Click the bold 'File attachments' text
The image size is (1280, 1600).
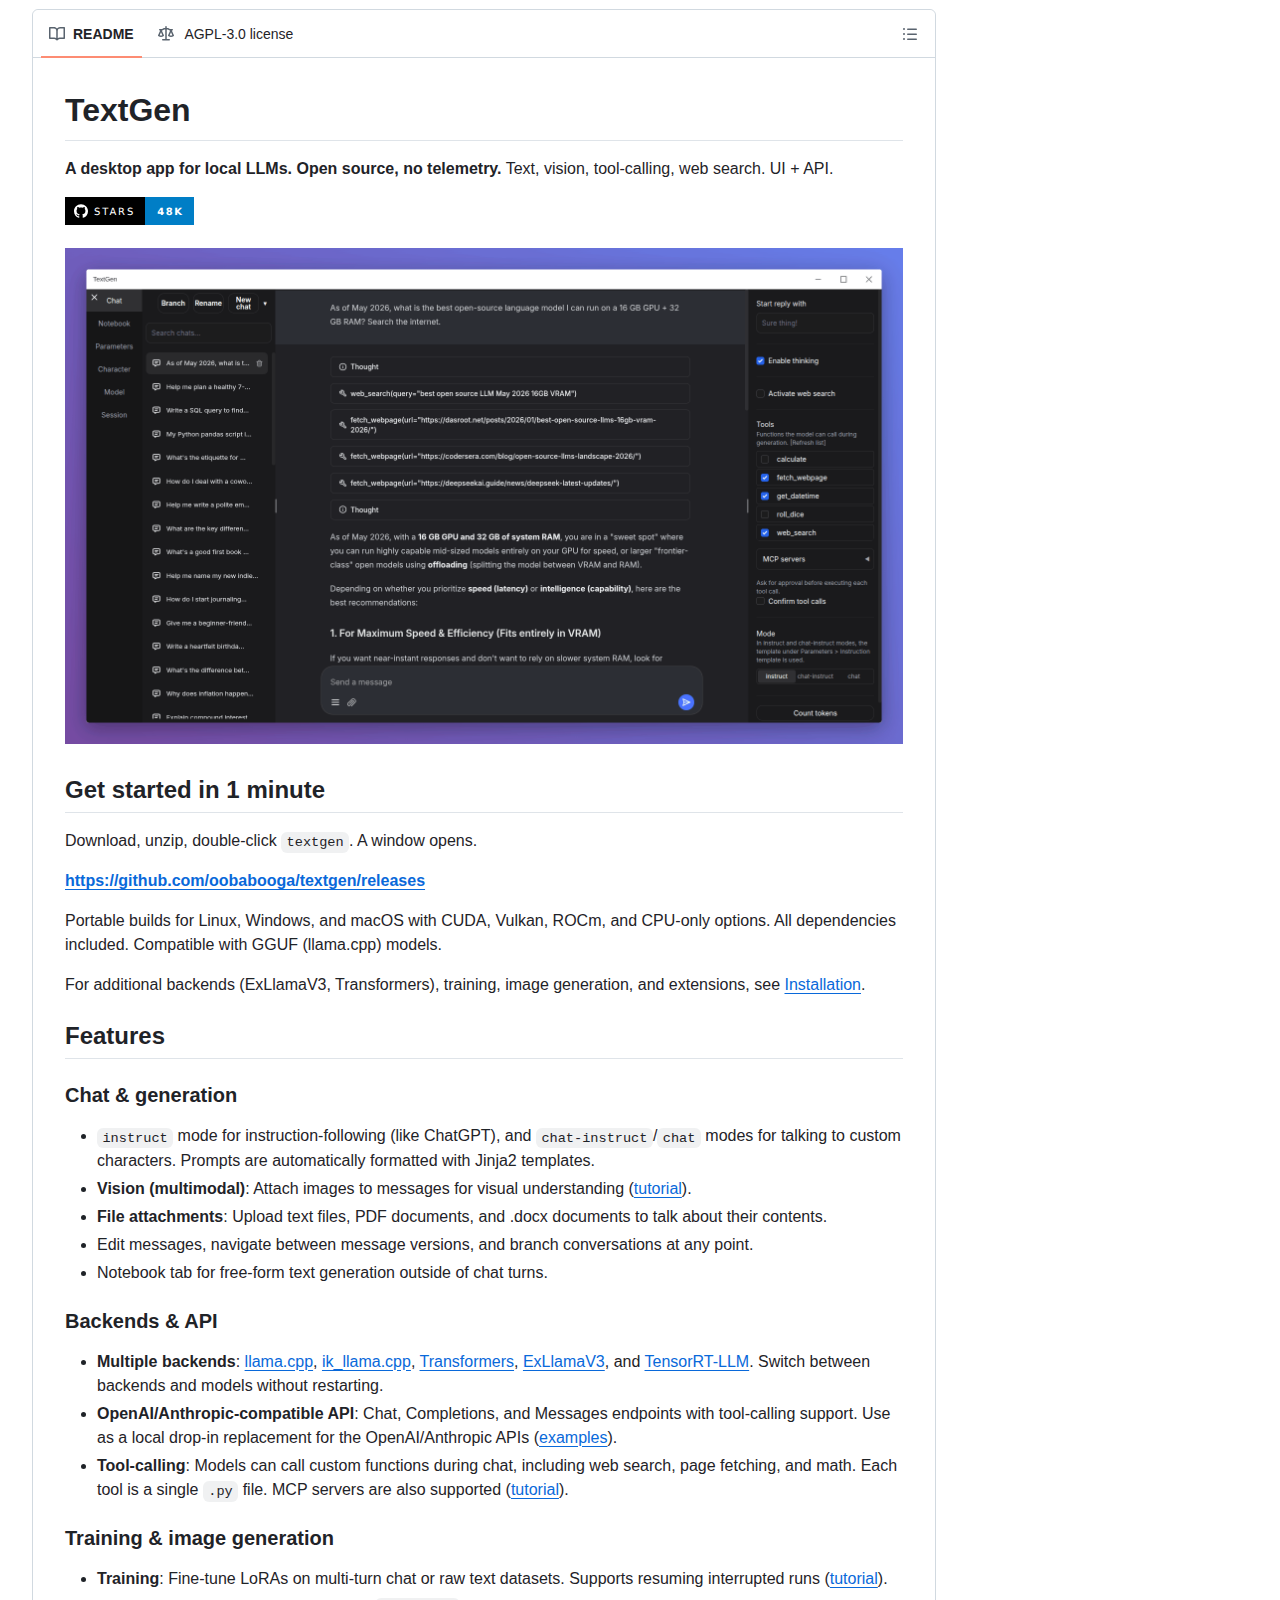click(160, 1216)
